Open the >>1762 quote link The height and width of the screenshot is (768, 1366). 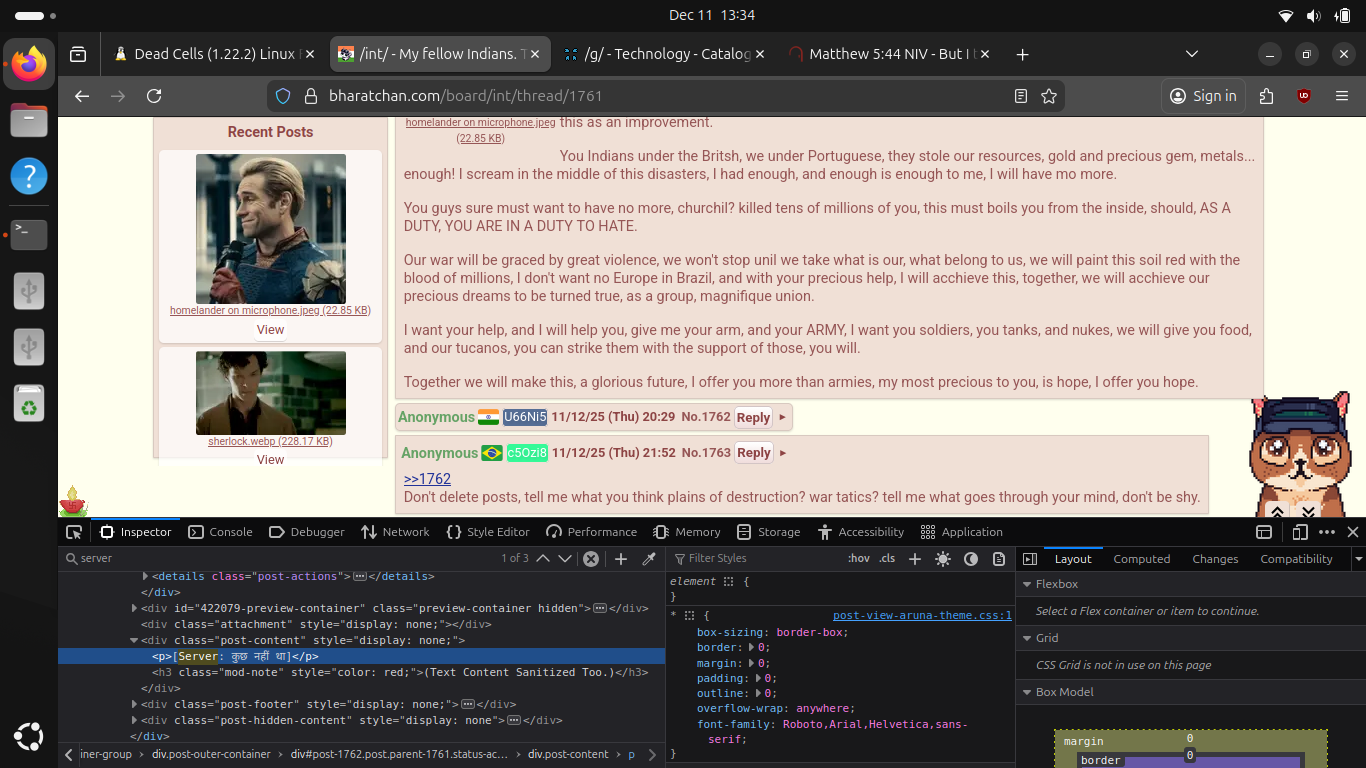pyautogui.click(x=427, y=479)
